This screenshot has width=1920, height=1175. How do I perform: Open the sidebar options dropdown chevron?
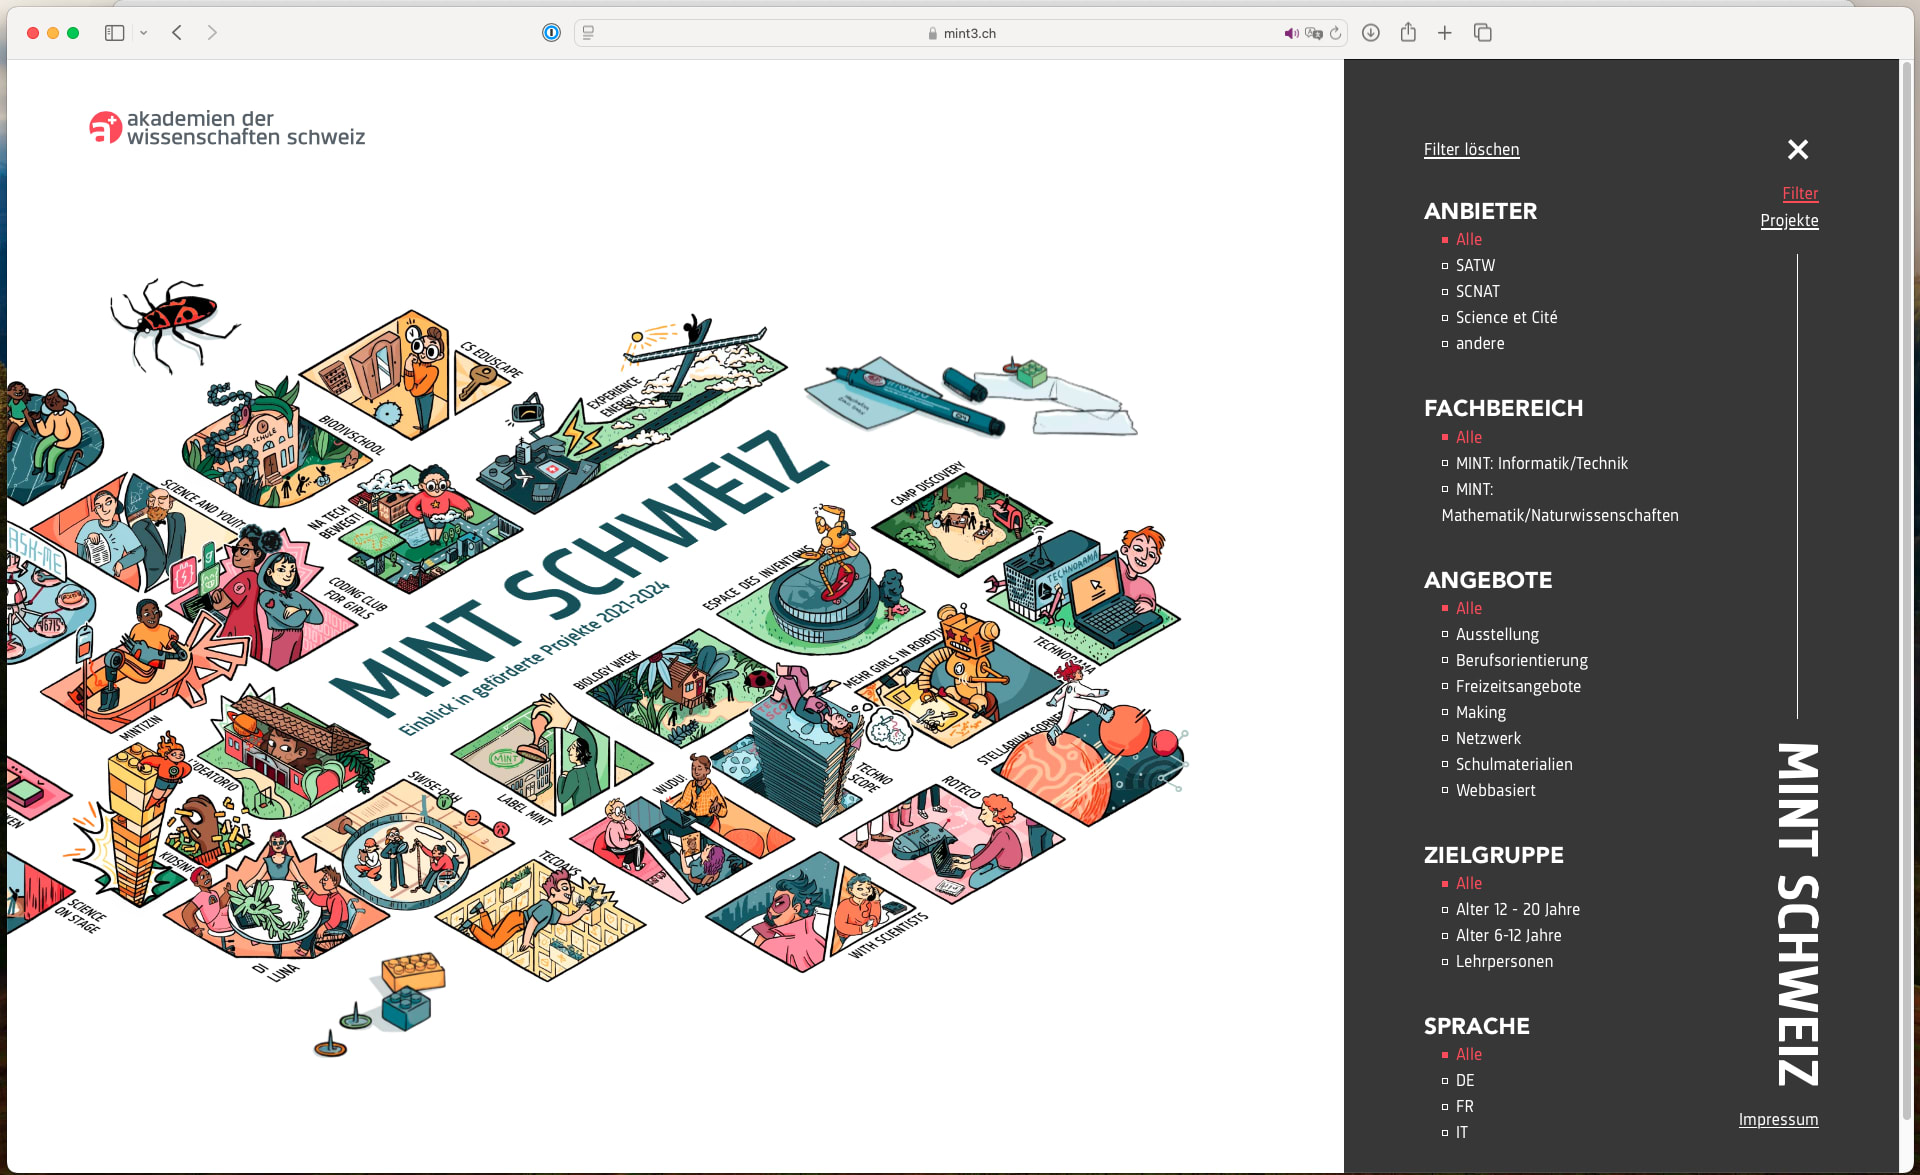(x=144, y=33)
